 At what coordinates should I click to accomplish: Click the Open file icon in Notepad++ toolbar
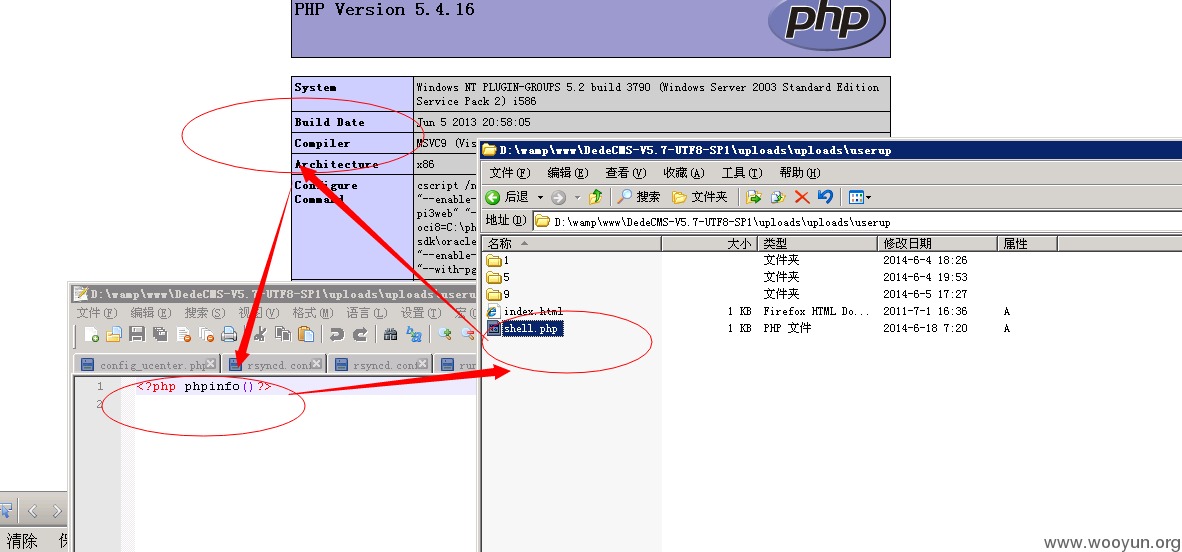pos(114,335)
